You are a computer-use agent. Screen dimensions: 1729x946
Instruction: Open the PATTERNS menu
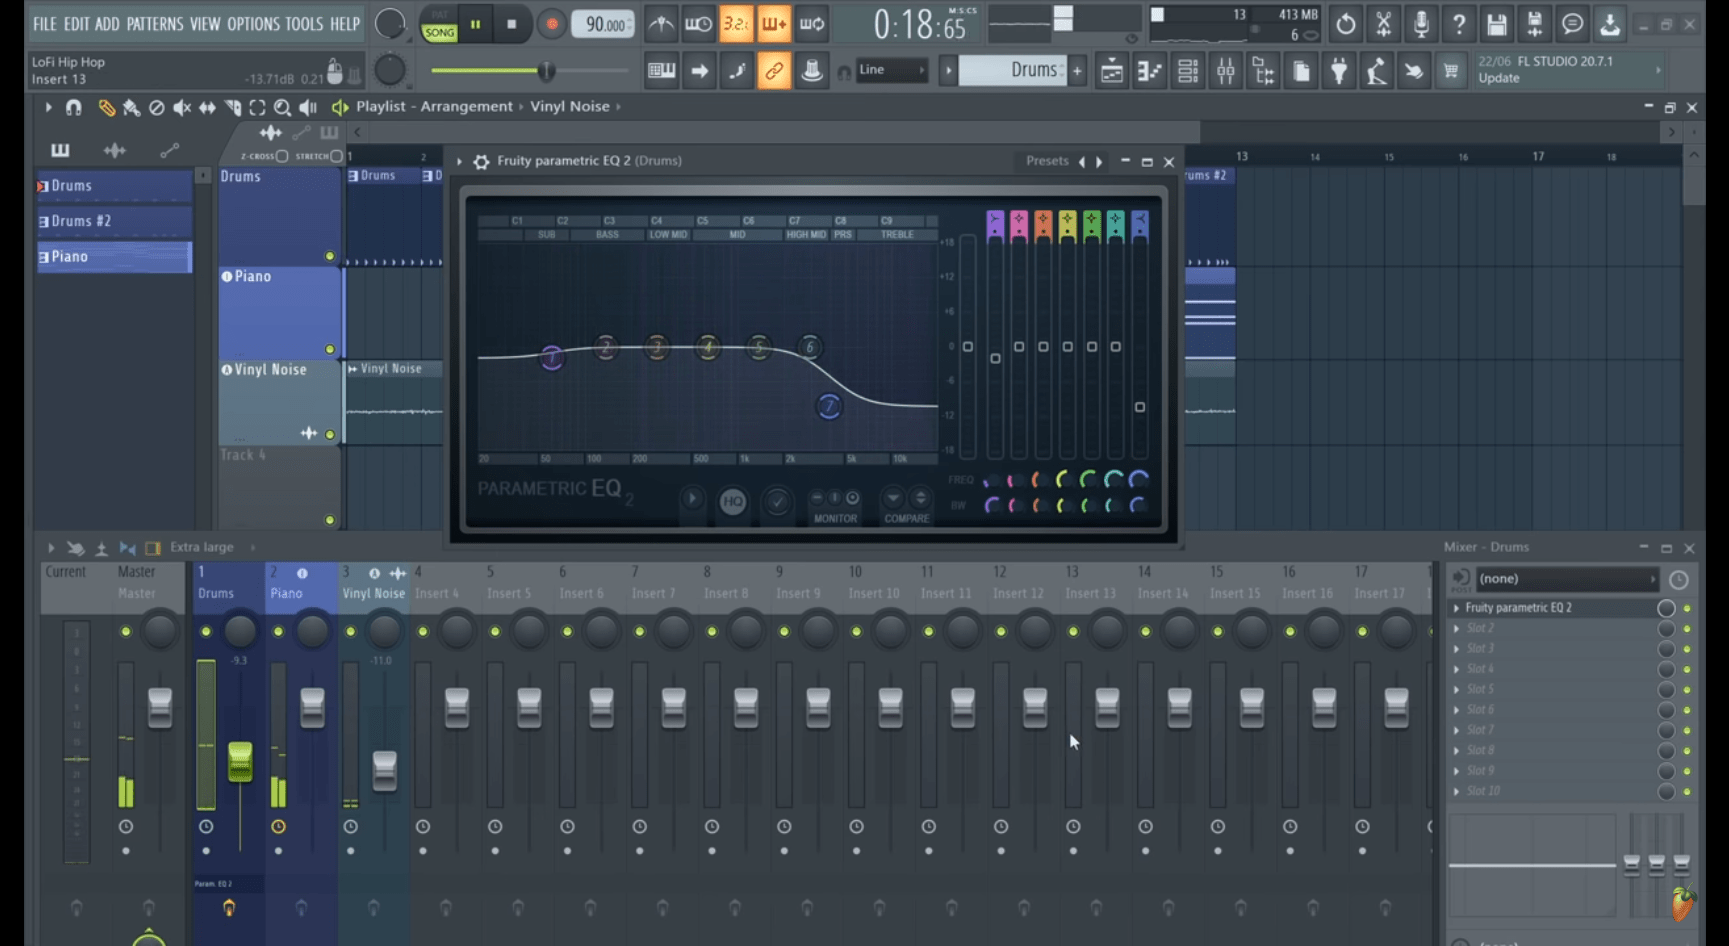coord(155,23)
